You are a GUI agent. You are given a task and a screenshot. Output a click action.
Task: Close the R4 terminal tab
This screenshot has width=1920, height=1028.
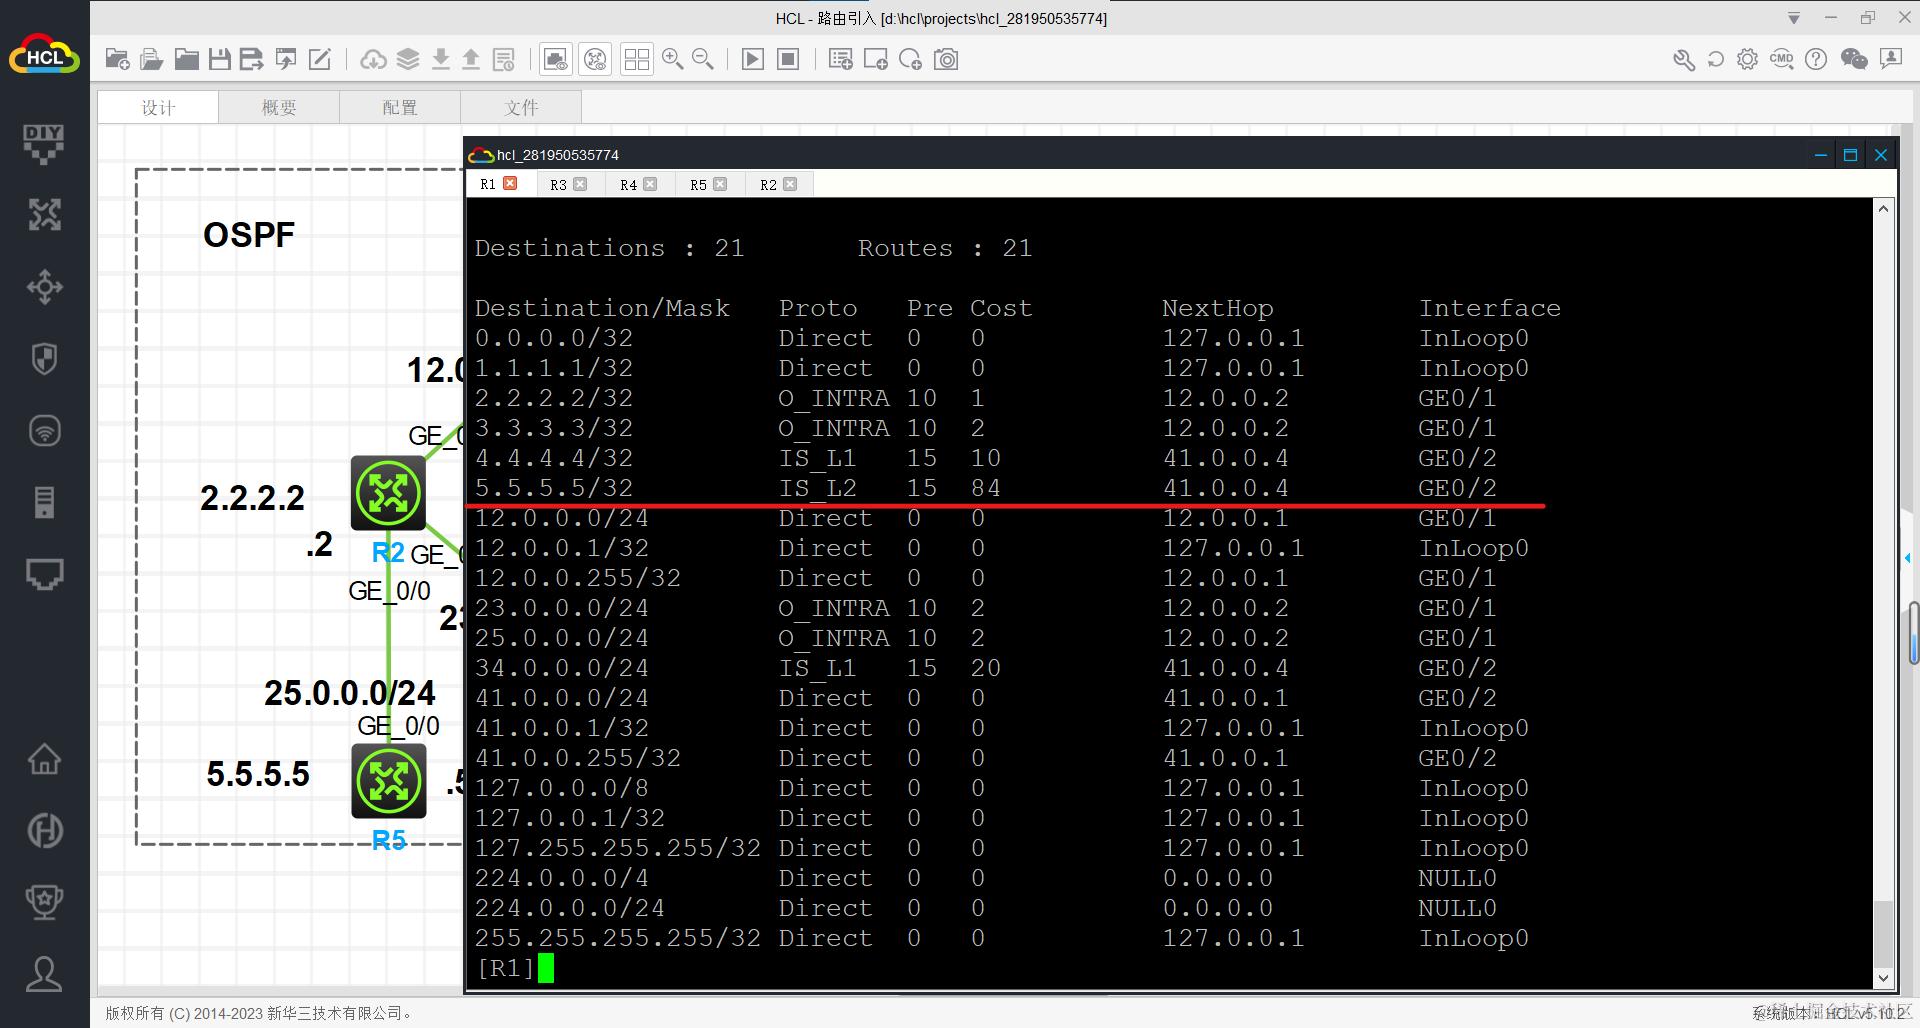(651, 184)
